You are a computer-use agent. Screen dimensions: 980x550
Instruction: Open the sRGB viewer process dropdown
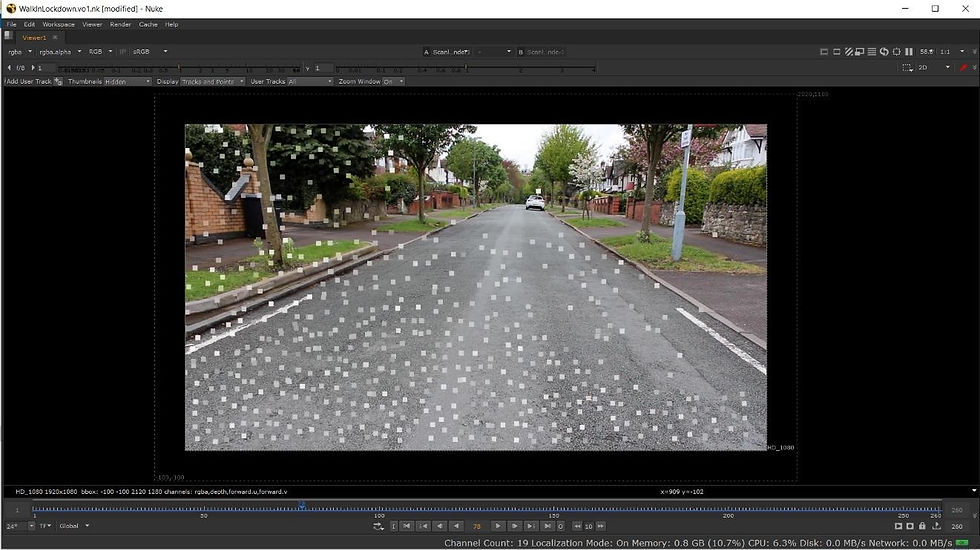point(149,52)
